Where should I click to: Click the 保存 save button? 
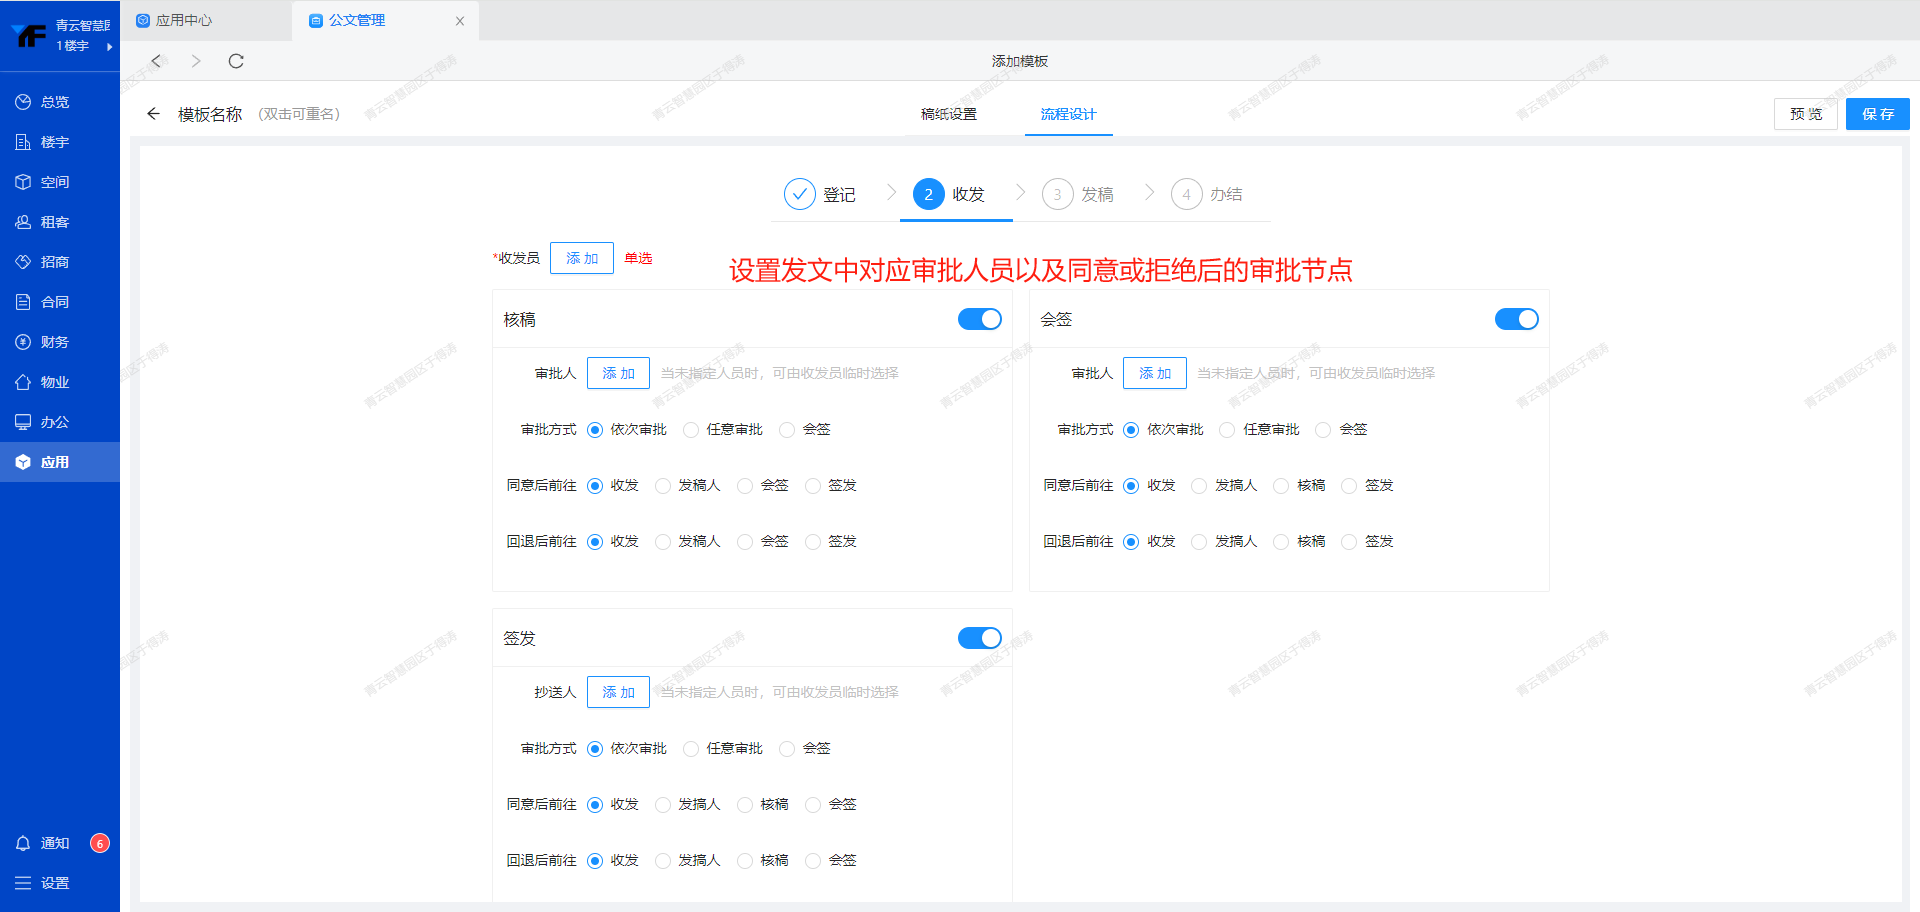tap(1877, 114)
